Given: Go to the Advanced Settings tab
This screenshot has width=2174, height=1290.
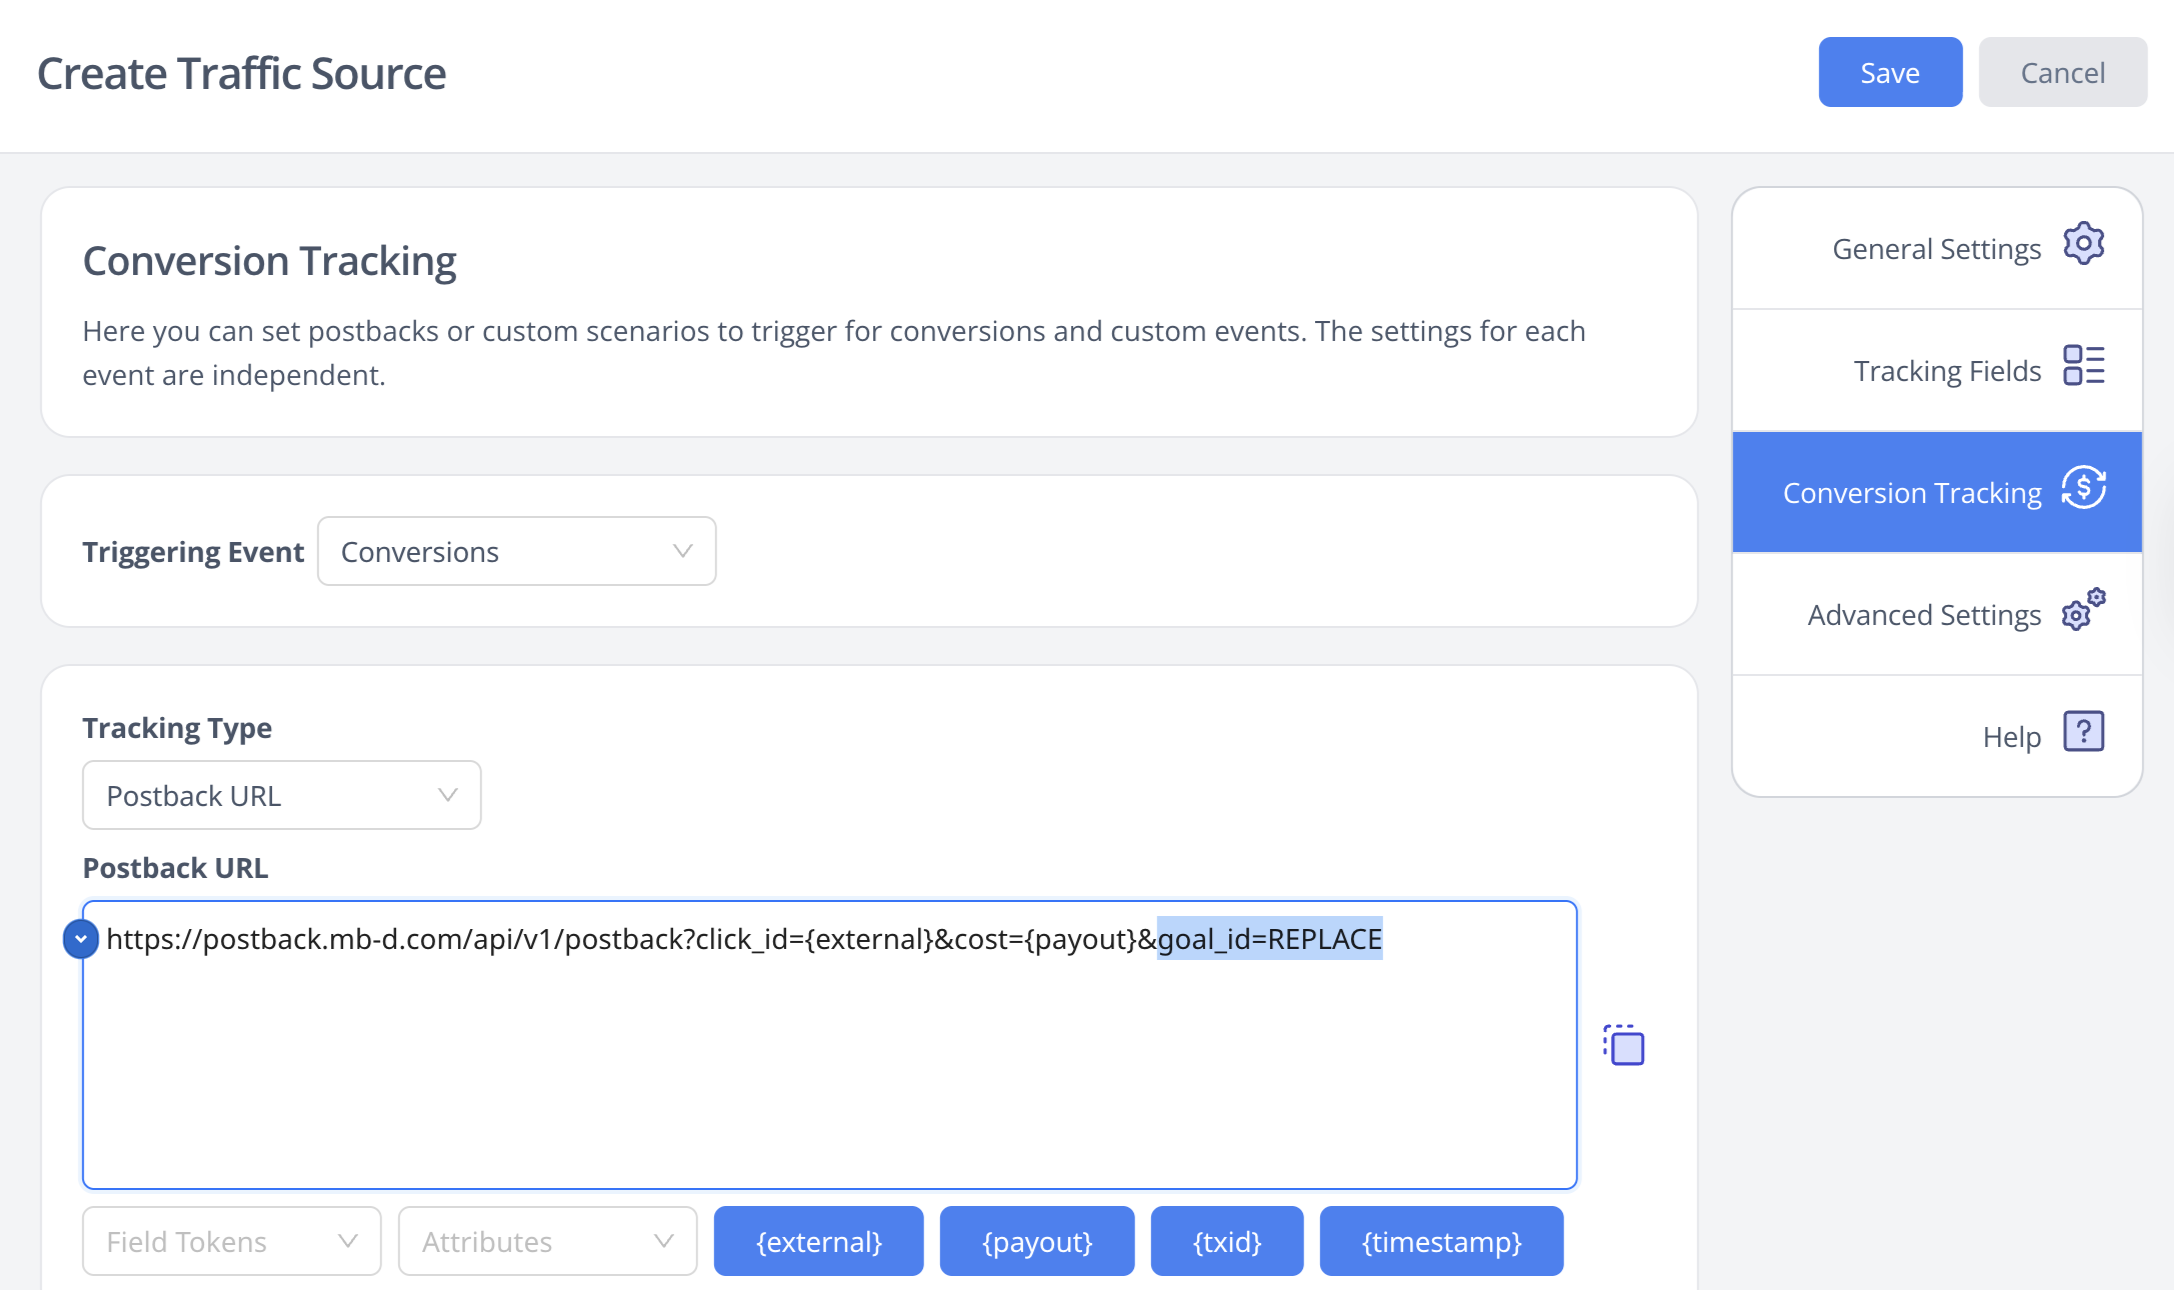Looking at the screenshot, I should tap(1924, 615).
